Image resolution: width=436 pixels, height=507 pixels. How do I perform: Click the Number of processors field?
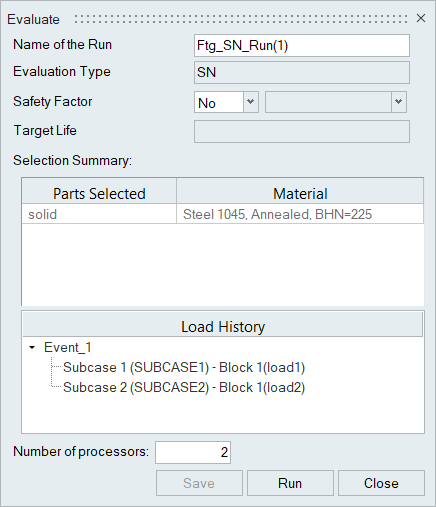[x=193, y=452]
